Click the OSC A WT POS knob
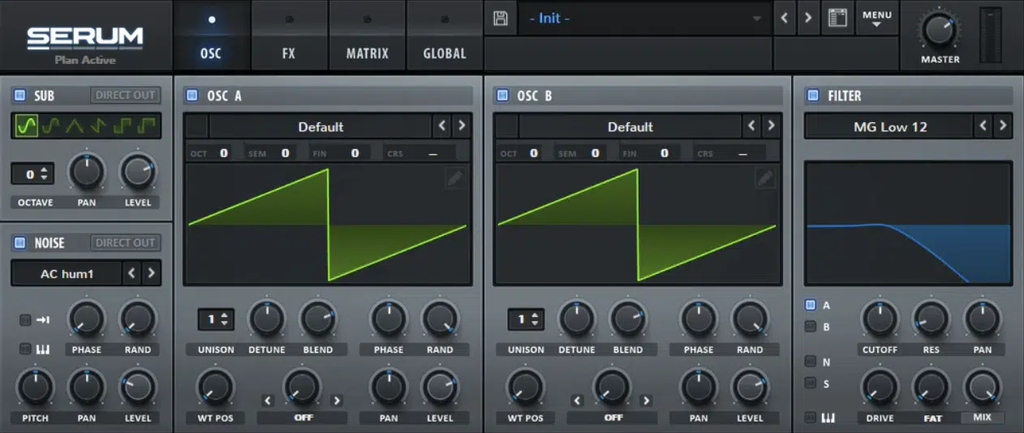 coord(214,387)
